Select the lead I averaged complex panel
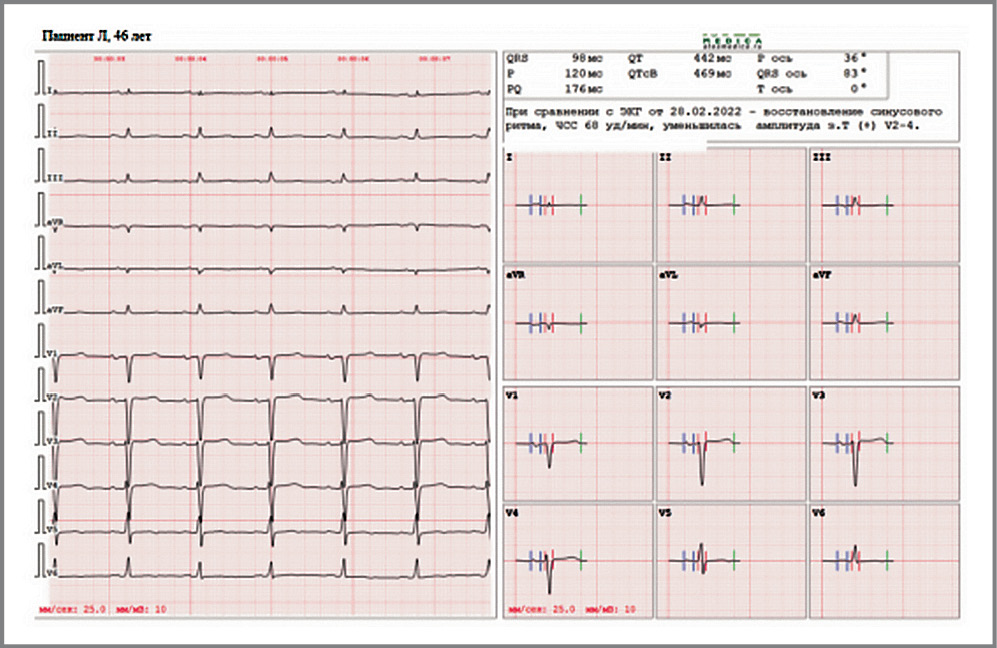Viewport: 997px width, 648px height. click(578, 204)
